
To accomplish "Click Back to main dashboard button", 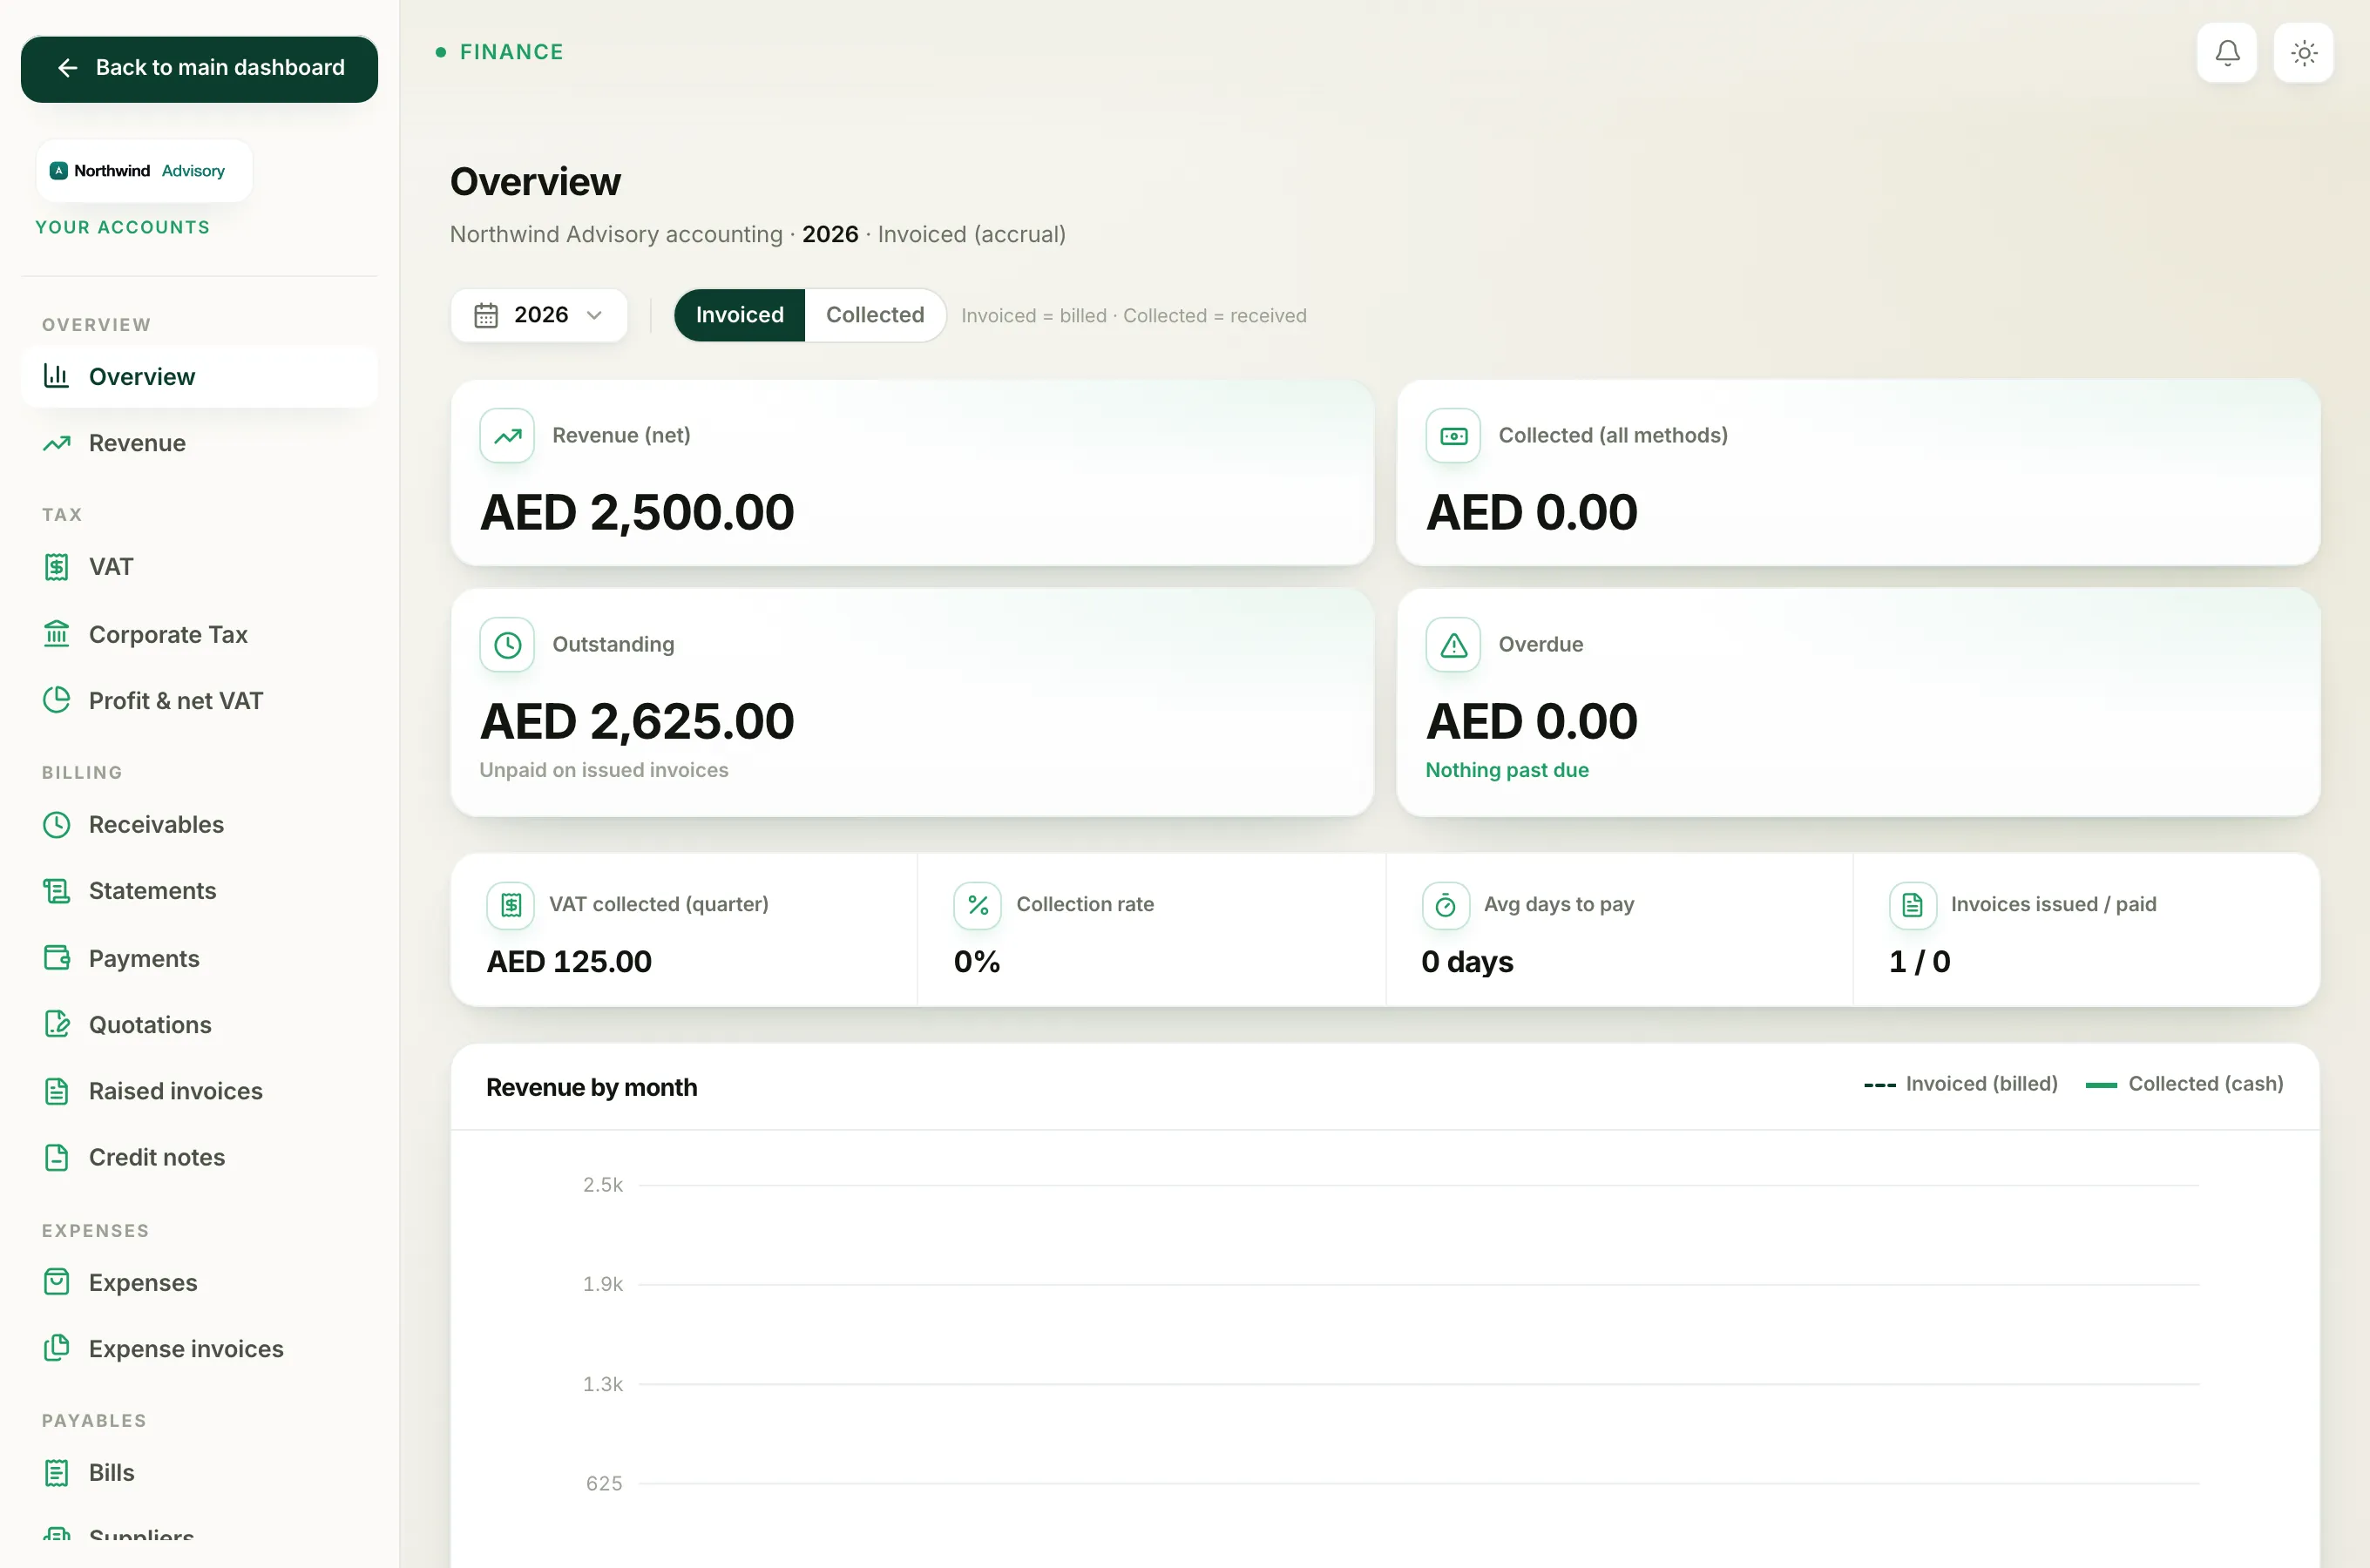I will 199,68.
